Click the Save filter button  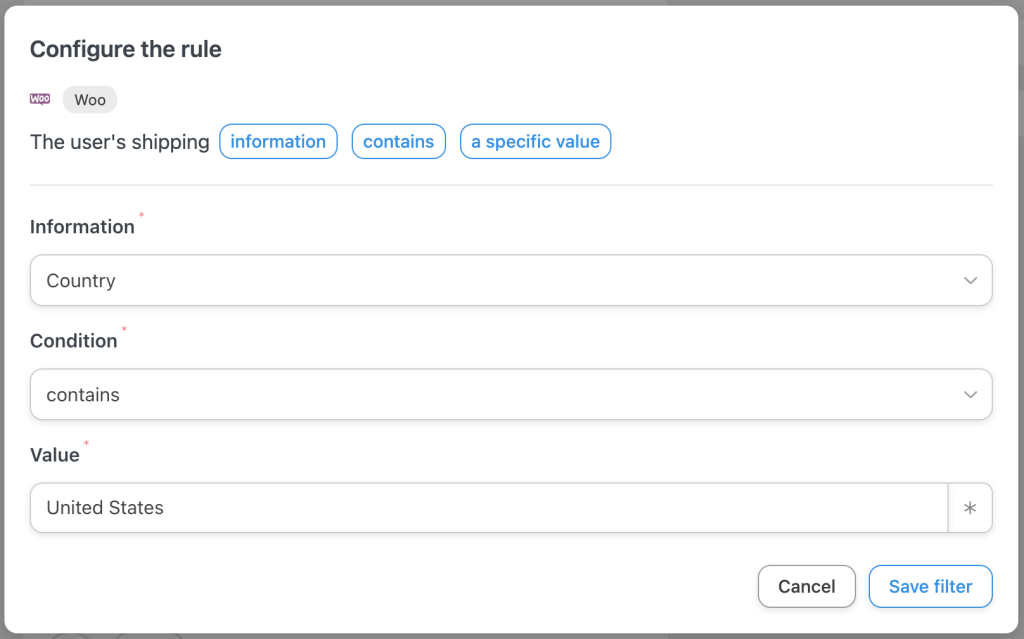(x=930, y=586)
